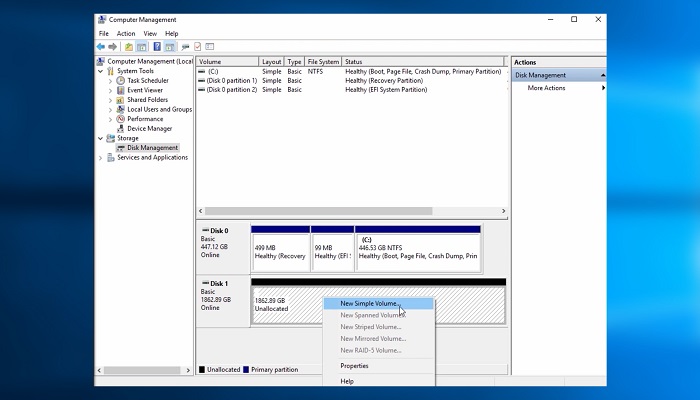Click the Event Viewer icon
700x400 pixels.
pyautogui.click(x=121, y=90)
